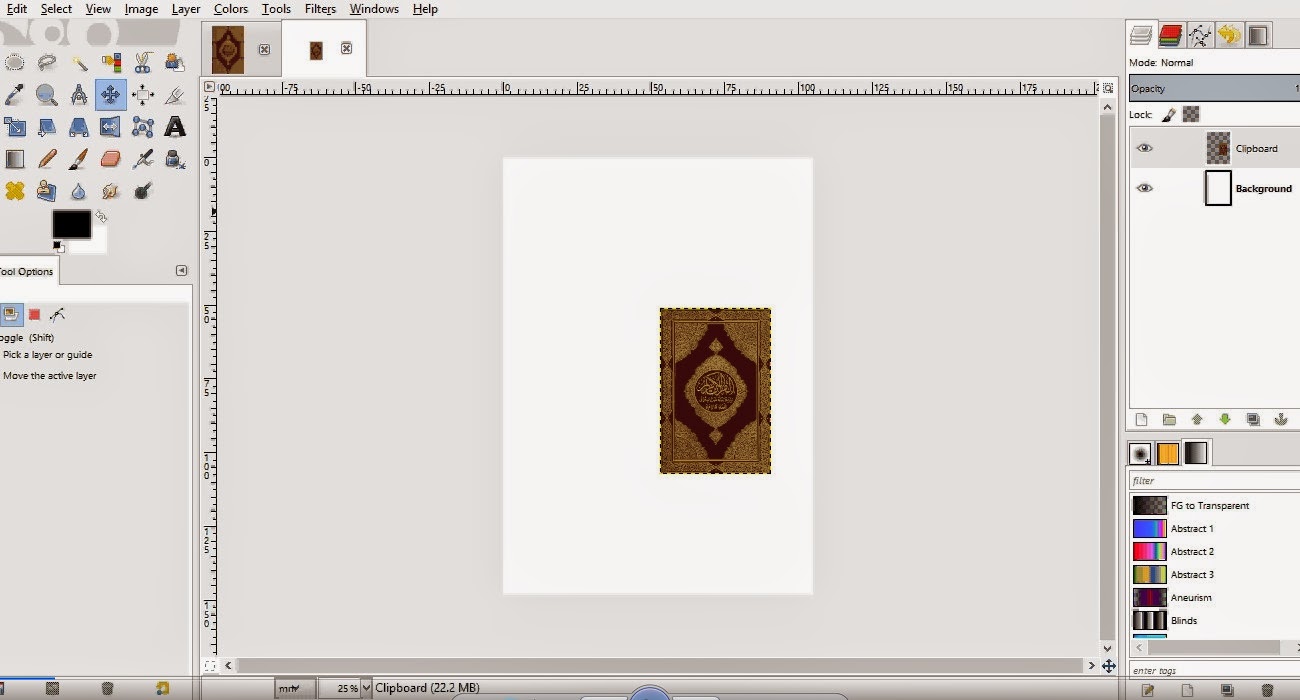Select the Clipboard layer thumbnail
The width and height of the screenshot is (1300, 700).
click(1218, 148)
